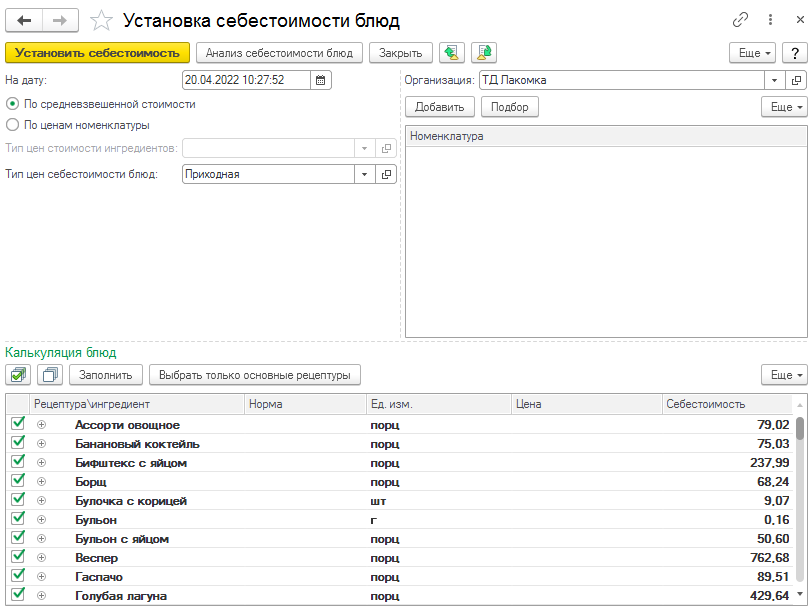Expand the Ассорти овощное recipe row
Image resolution: width=812 pixels, height=610 pixels.
tap(41, 425)
